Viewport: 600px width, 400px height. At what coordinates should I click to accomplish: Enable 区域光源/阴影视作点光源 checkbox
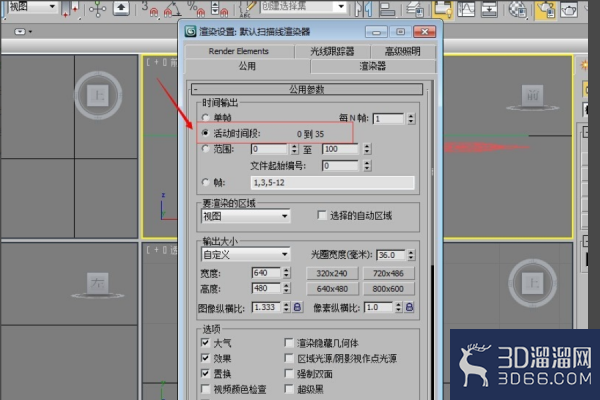coord(289,358)
